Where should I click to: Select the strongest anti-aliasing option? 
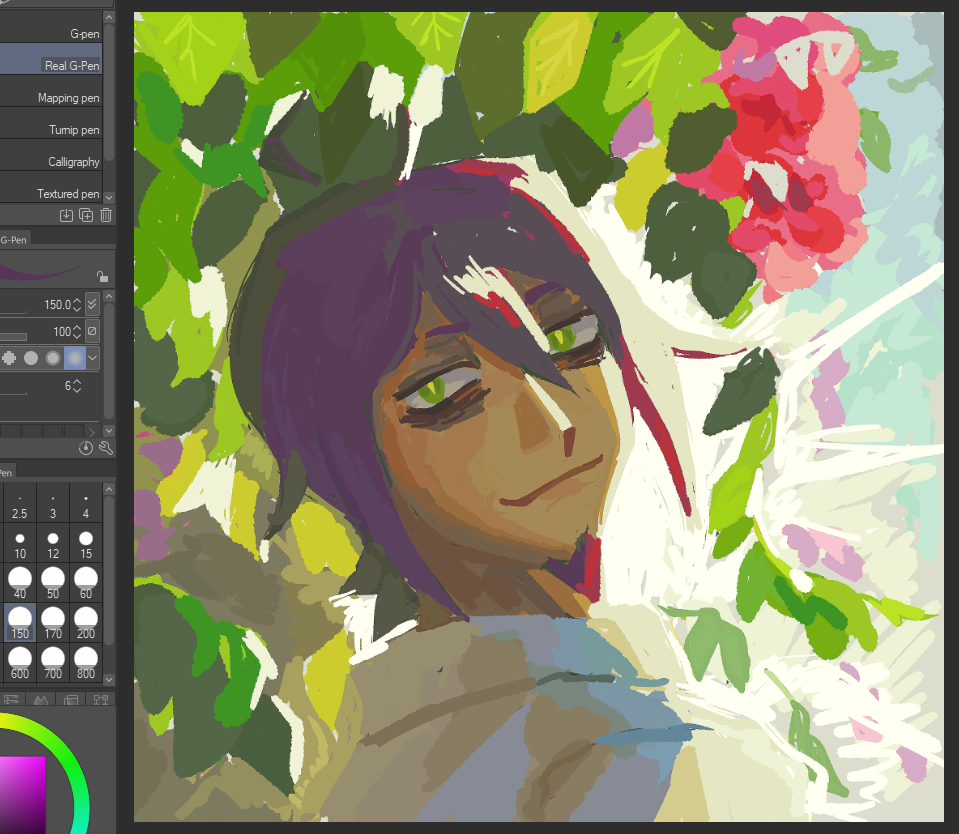(74, 357)
